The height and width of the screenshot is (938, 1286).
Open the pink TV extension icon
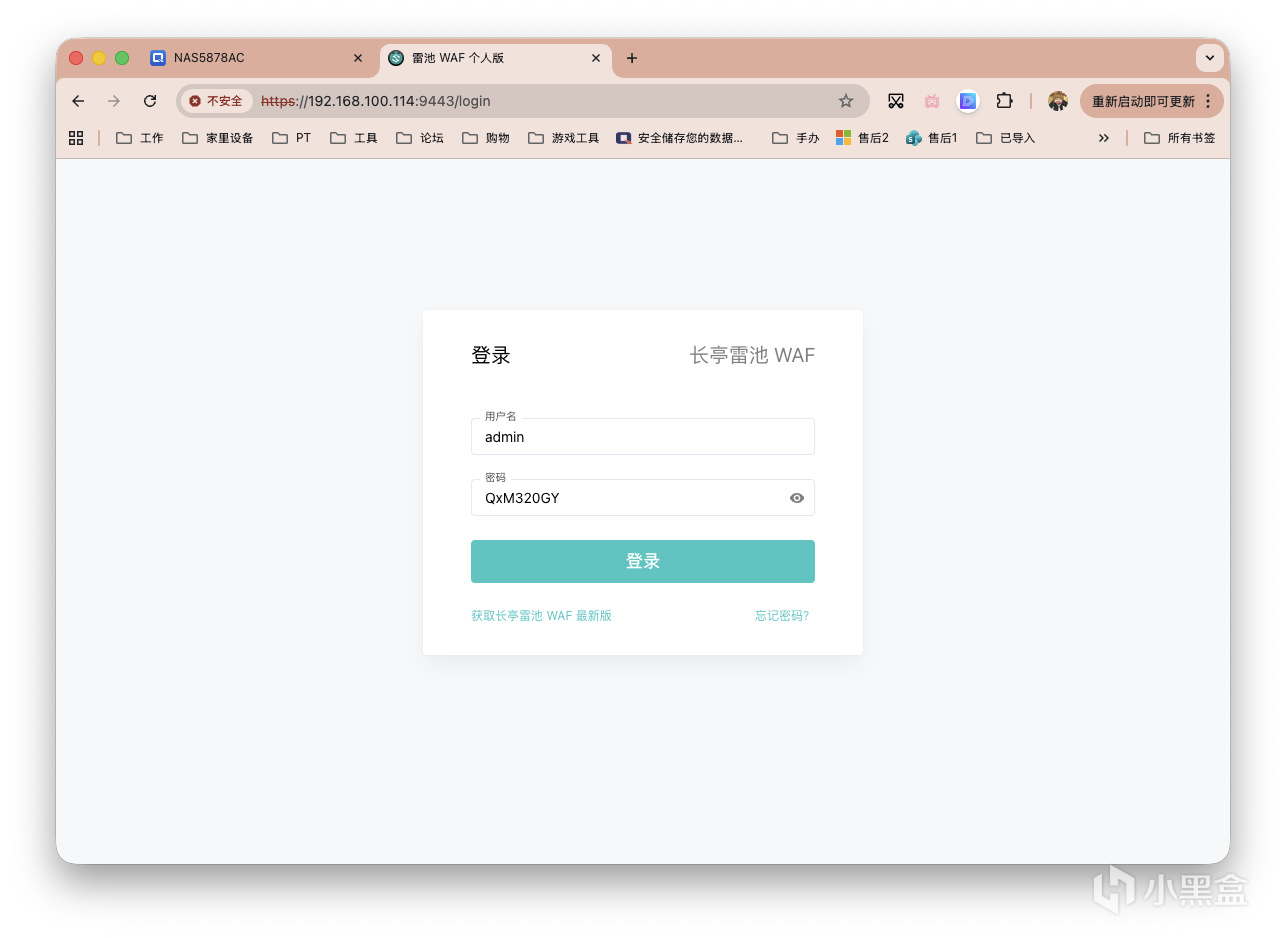932,101
